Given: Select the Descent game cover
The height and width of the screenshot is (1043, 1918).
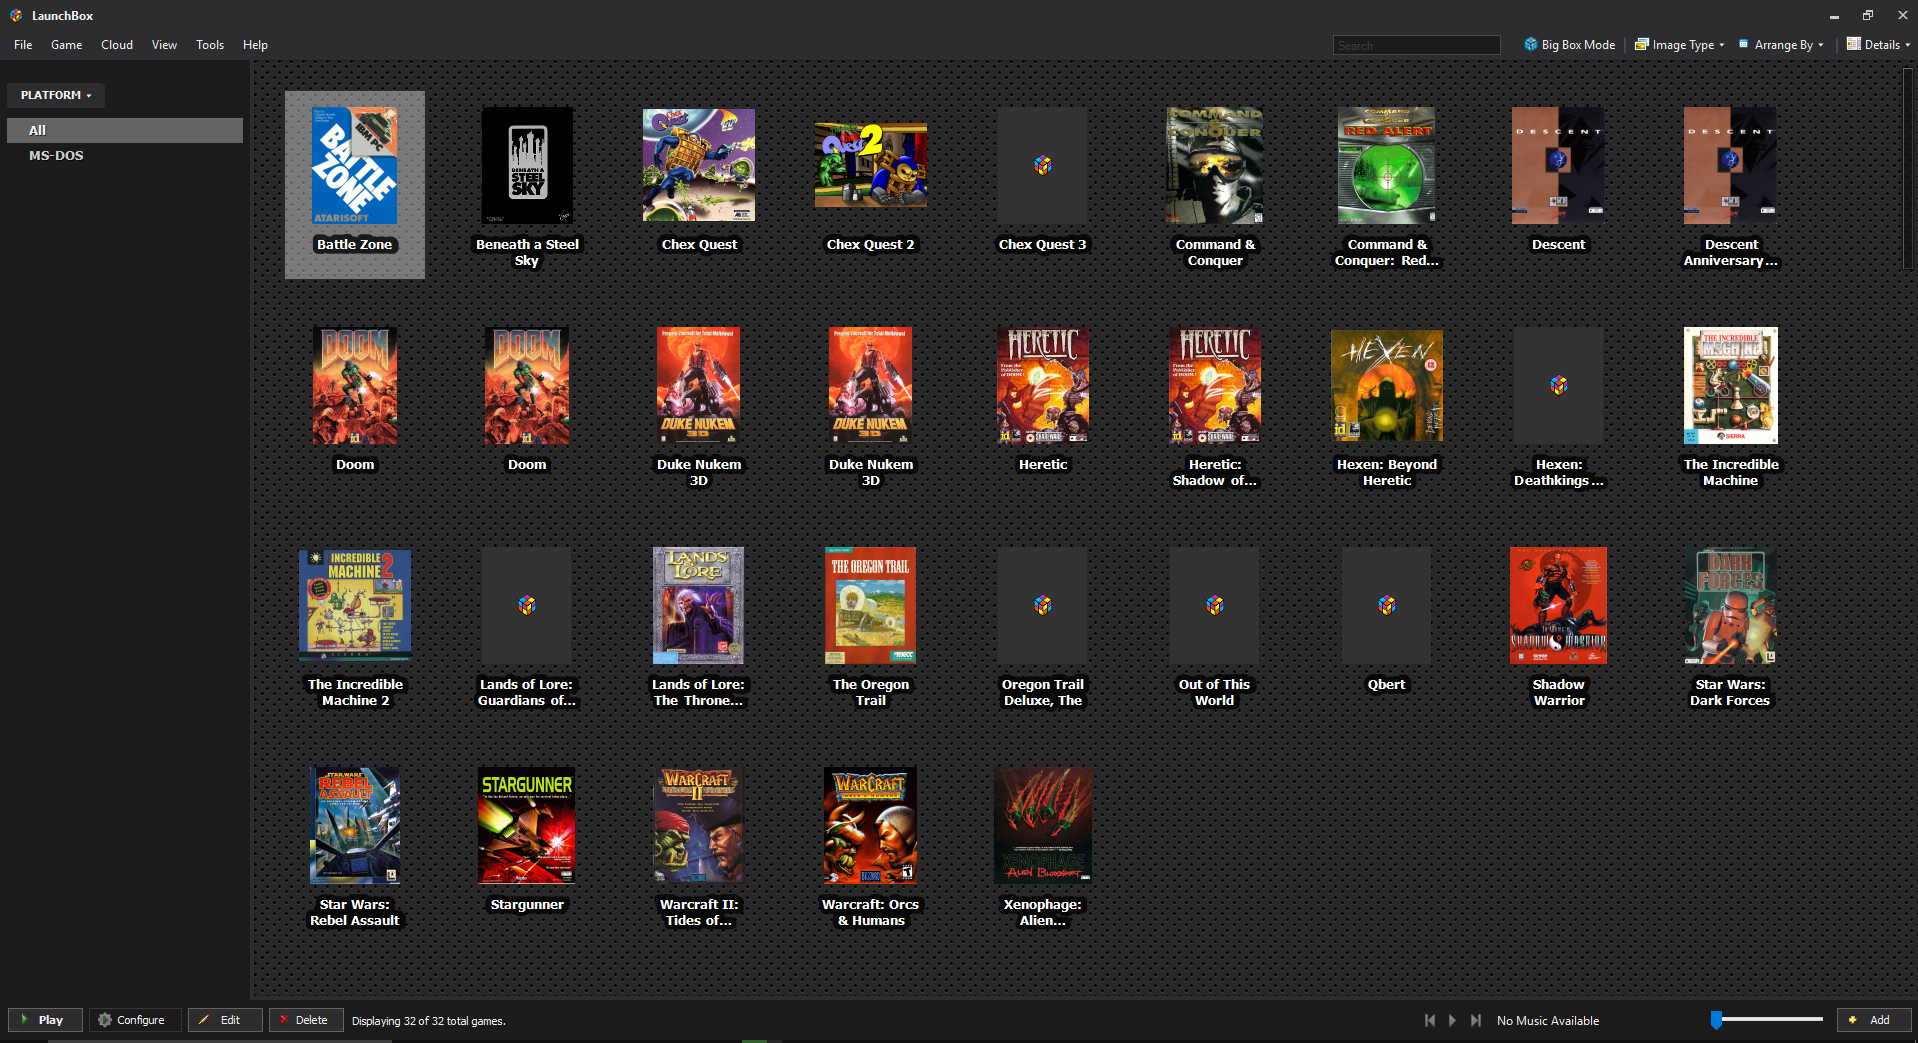Looking at the screenshot, I should [1559, 166].
